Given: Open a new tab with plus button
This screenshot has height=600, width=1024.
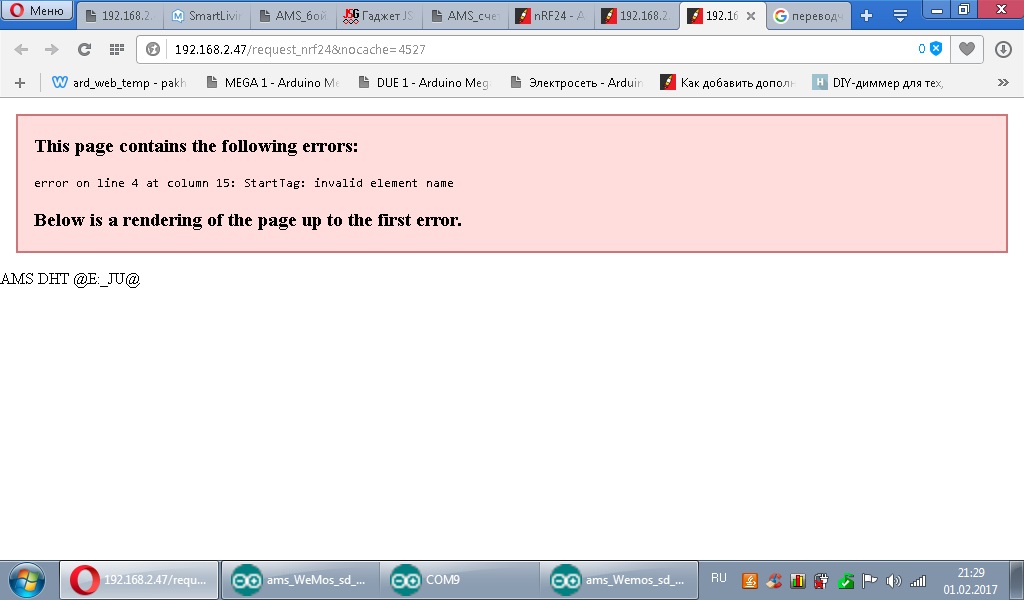Looking at the screenshot, I should coord(866,16).
